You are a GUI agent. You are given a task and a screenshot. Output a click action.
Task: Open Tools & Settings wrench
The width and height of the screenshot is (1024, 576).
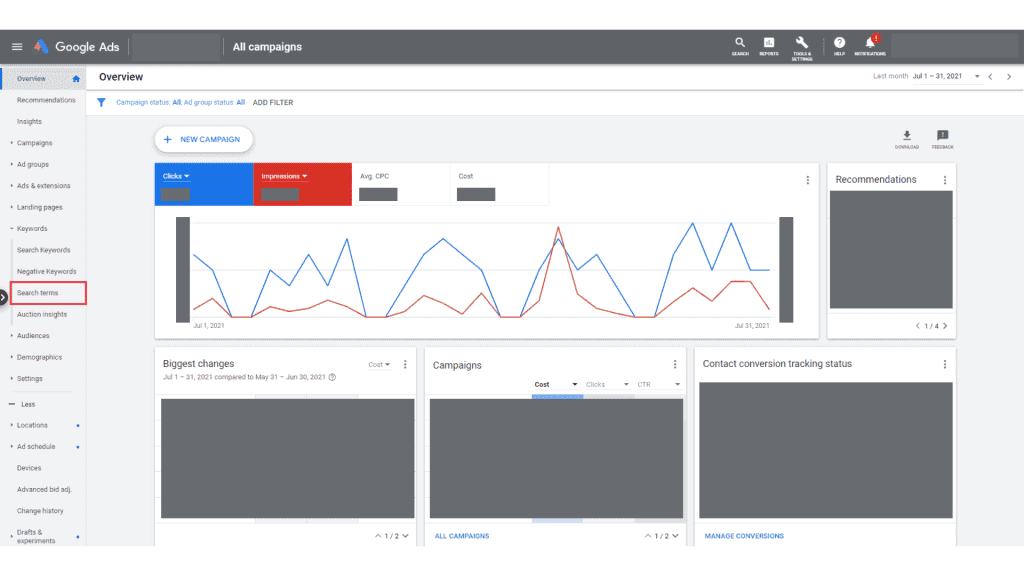(802, 48)
